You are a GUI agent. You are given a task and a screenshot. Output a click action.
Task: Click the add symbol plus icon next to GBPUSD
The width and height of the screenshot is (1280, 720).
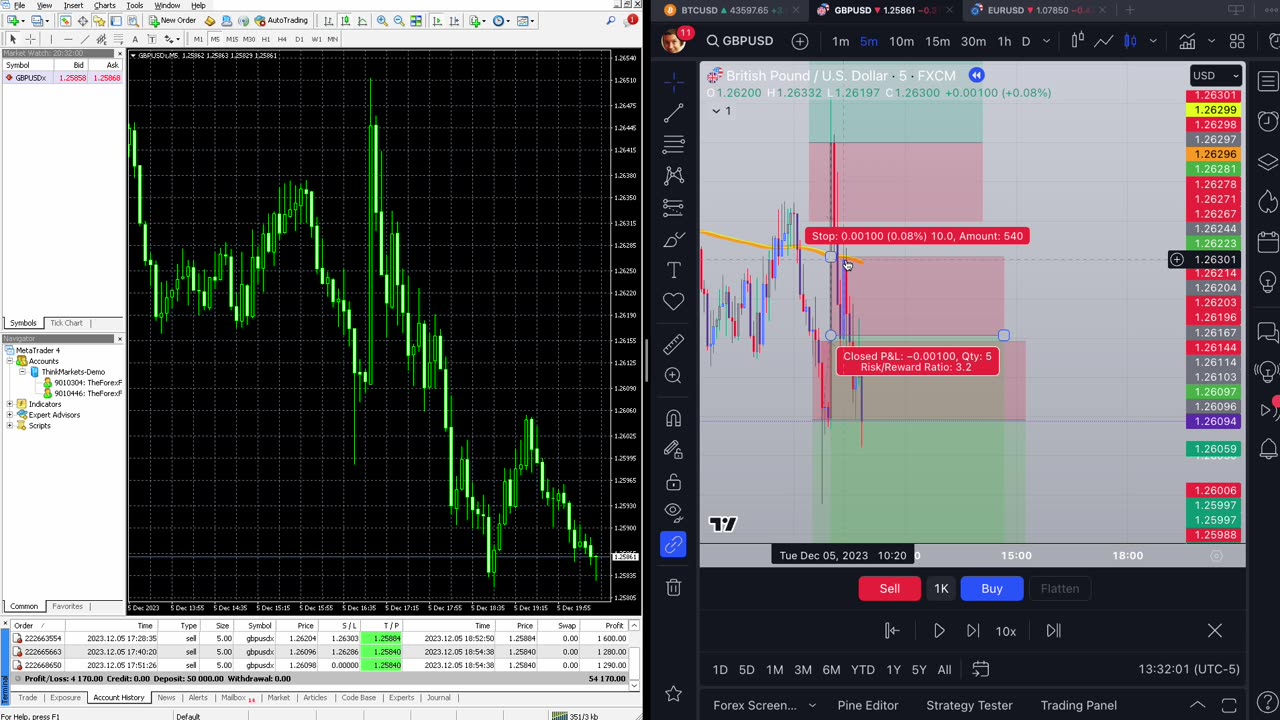[800, 41]
